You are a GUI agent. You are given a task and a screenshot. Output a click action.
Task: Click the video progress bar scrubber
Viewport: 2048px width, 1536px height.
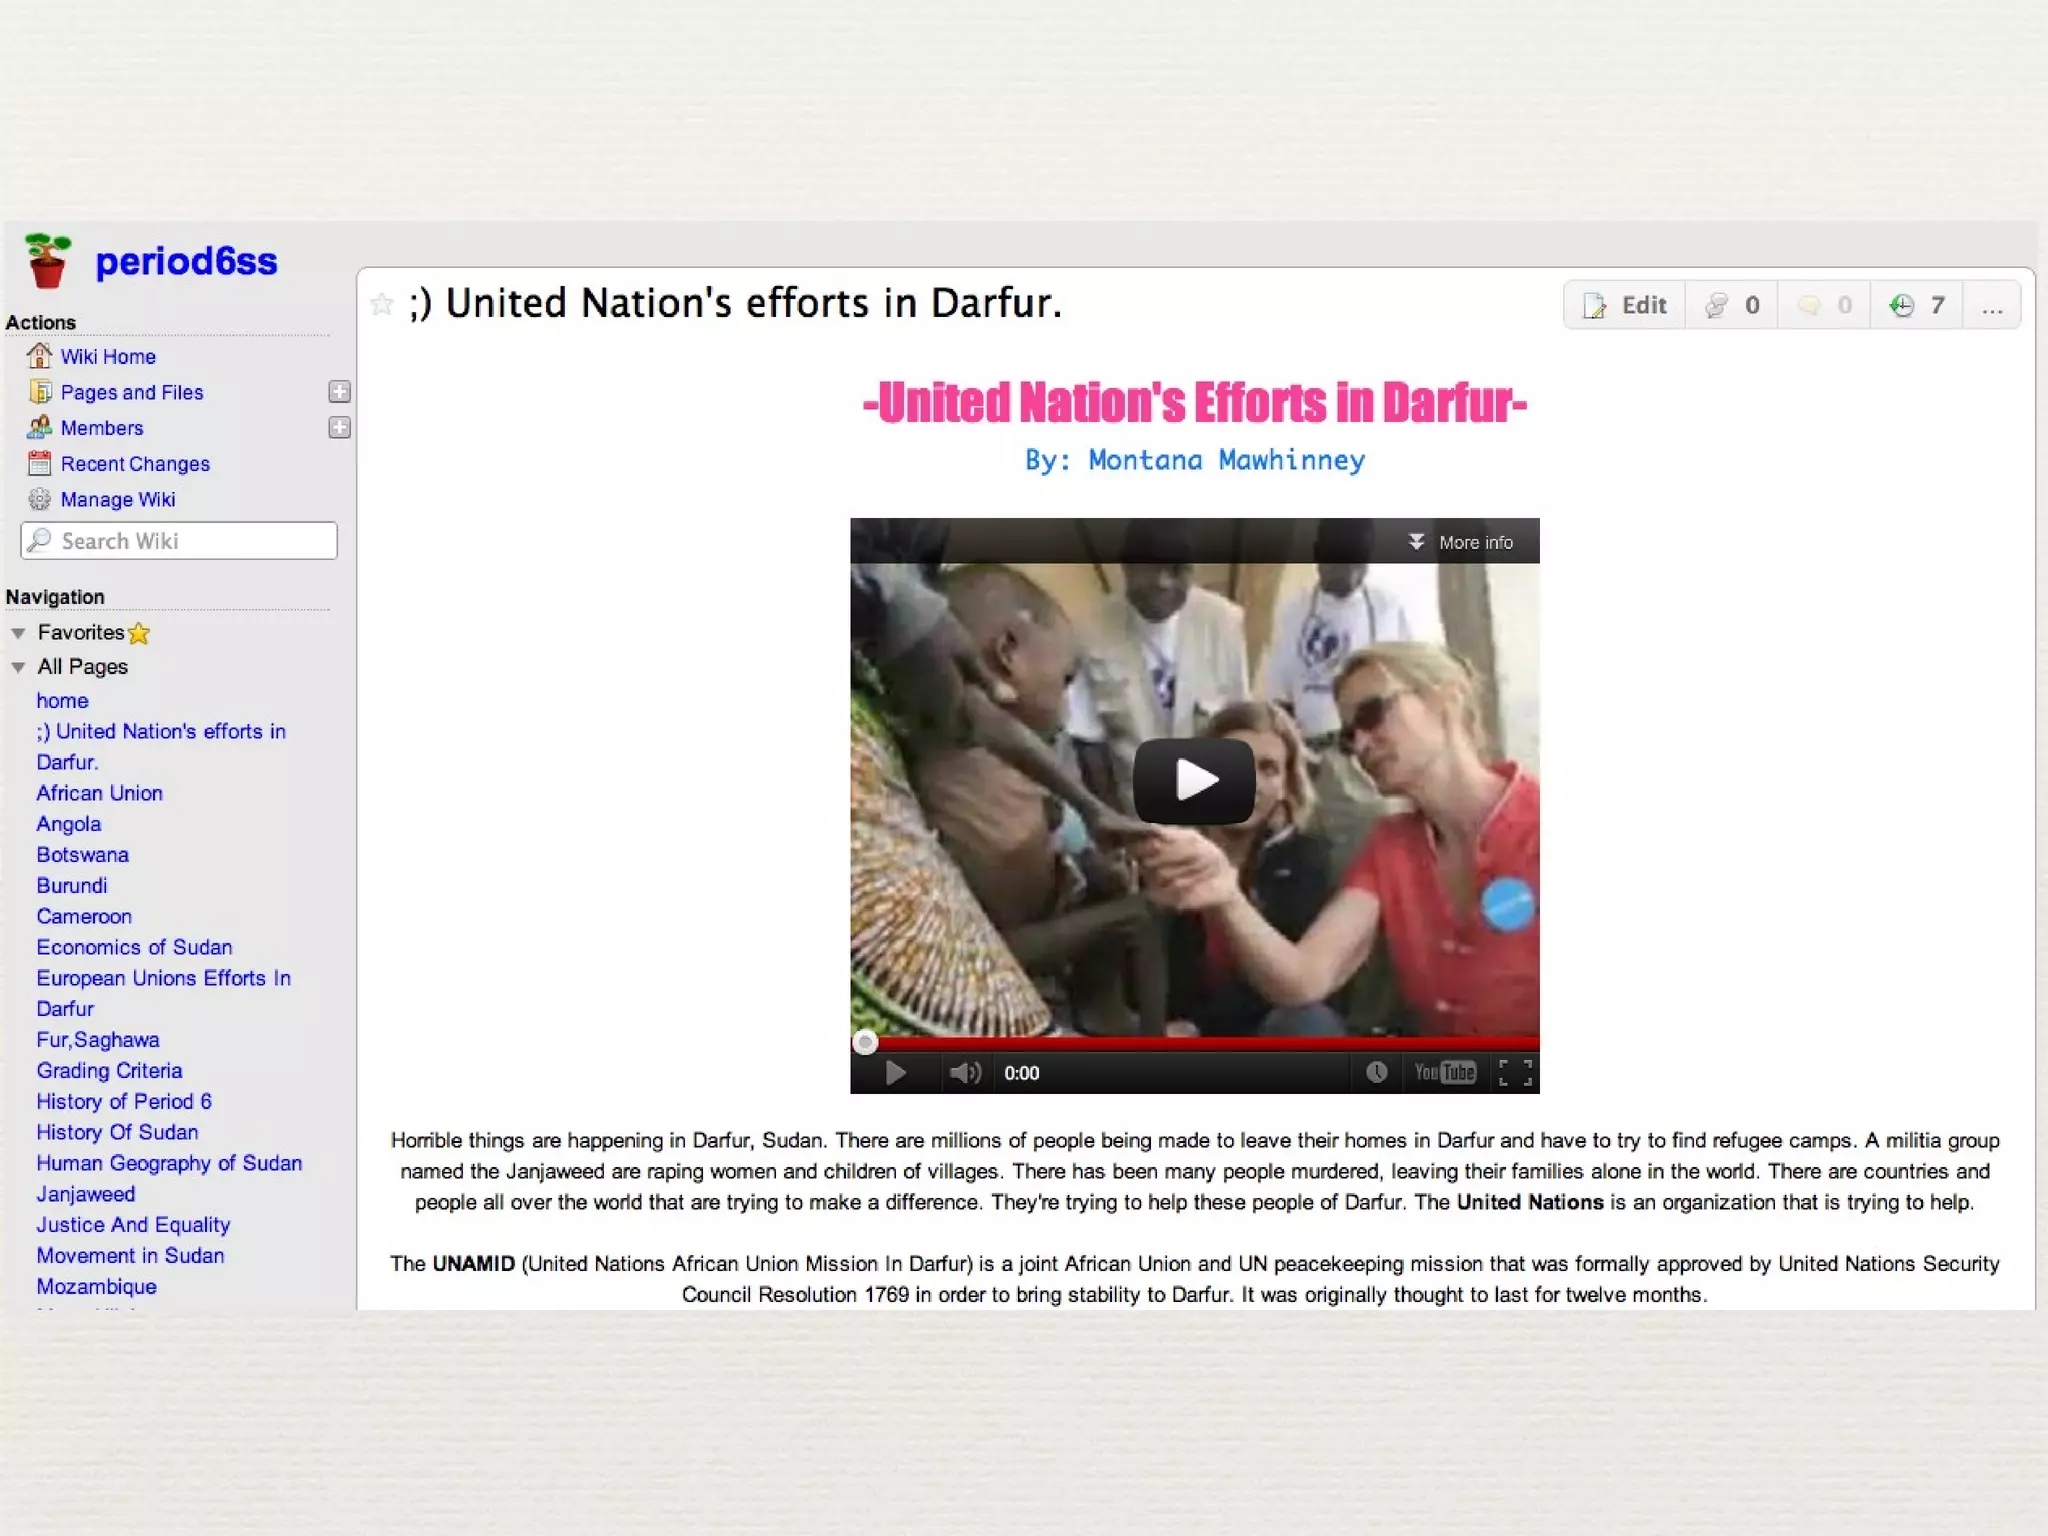(865, 1043)
